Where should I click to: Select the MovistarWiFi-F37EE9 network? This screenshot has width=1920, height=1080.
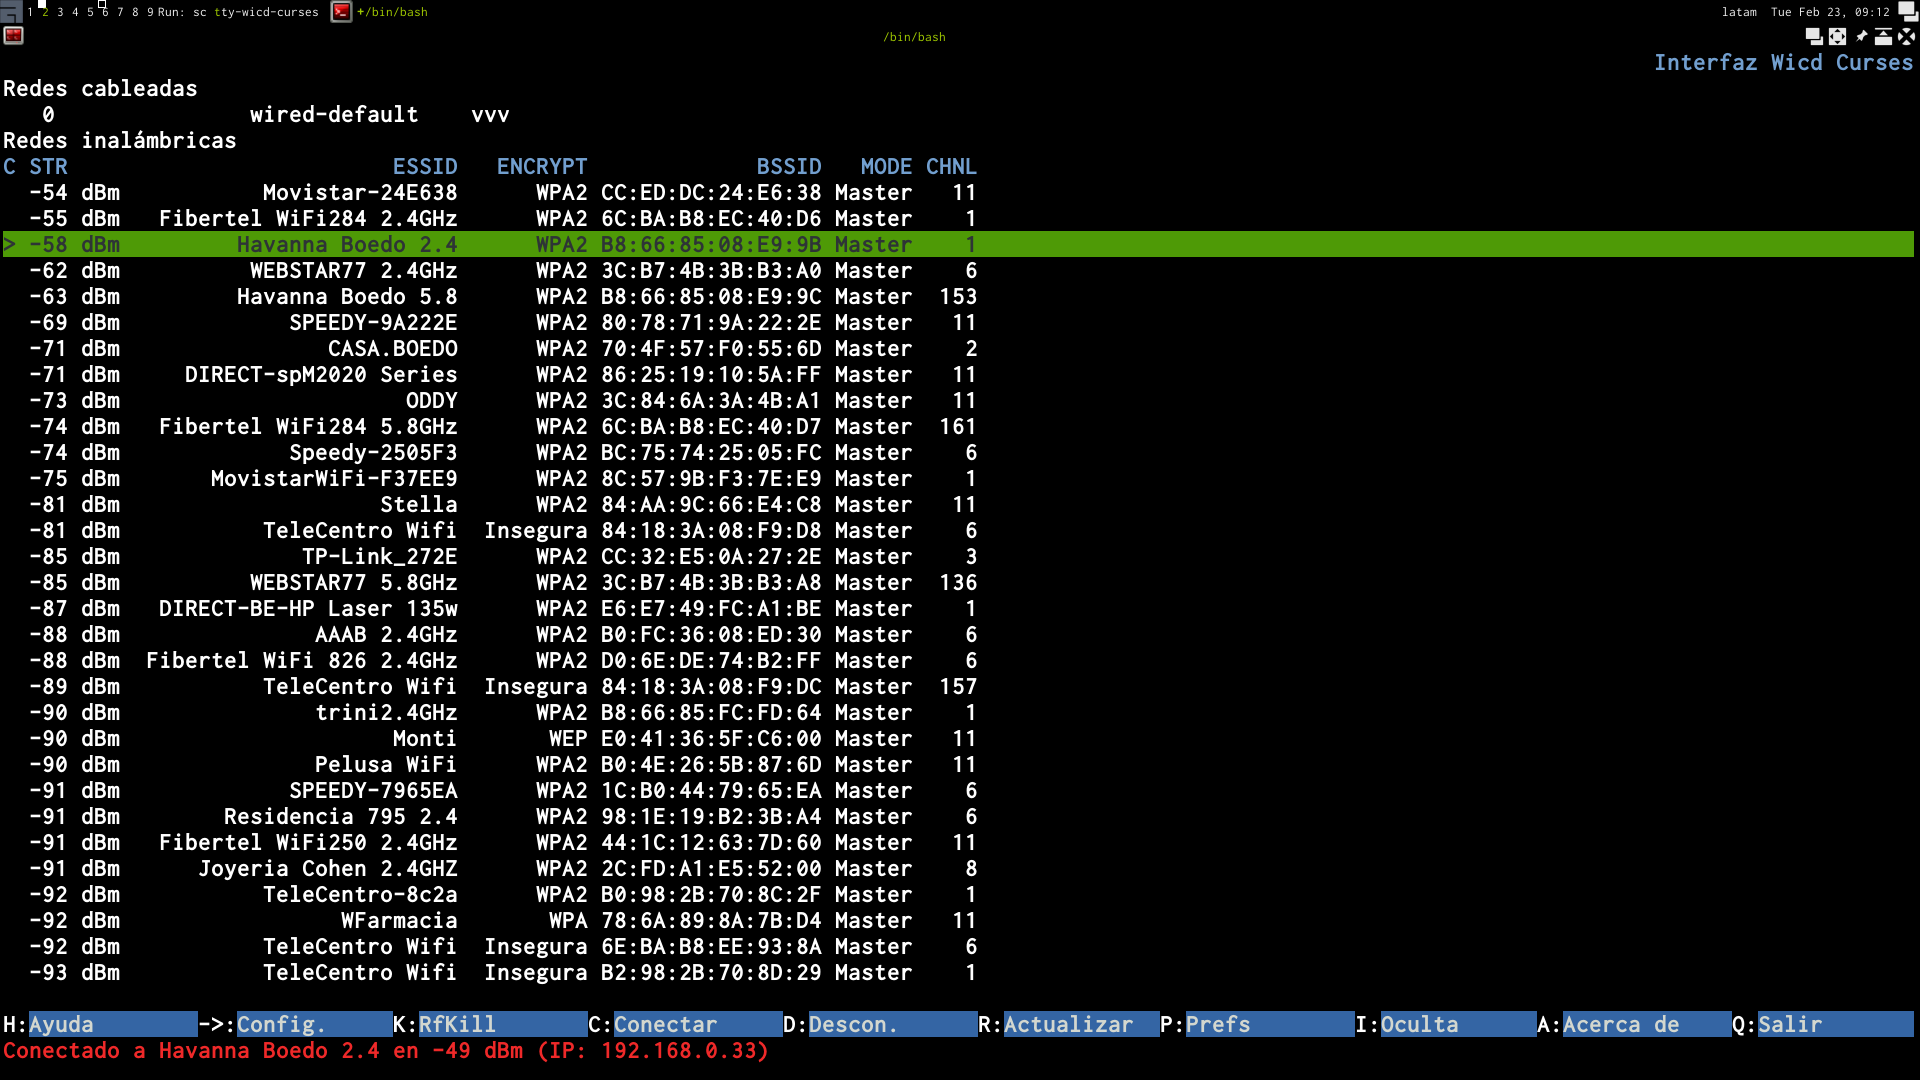click(958, 478)
